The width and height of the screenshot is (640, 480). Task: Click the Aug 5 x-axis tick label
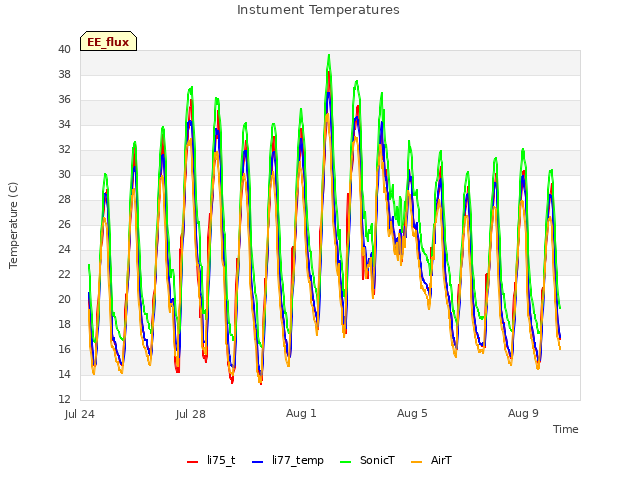click(412, 413)
